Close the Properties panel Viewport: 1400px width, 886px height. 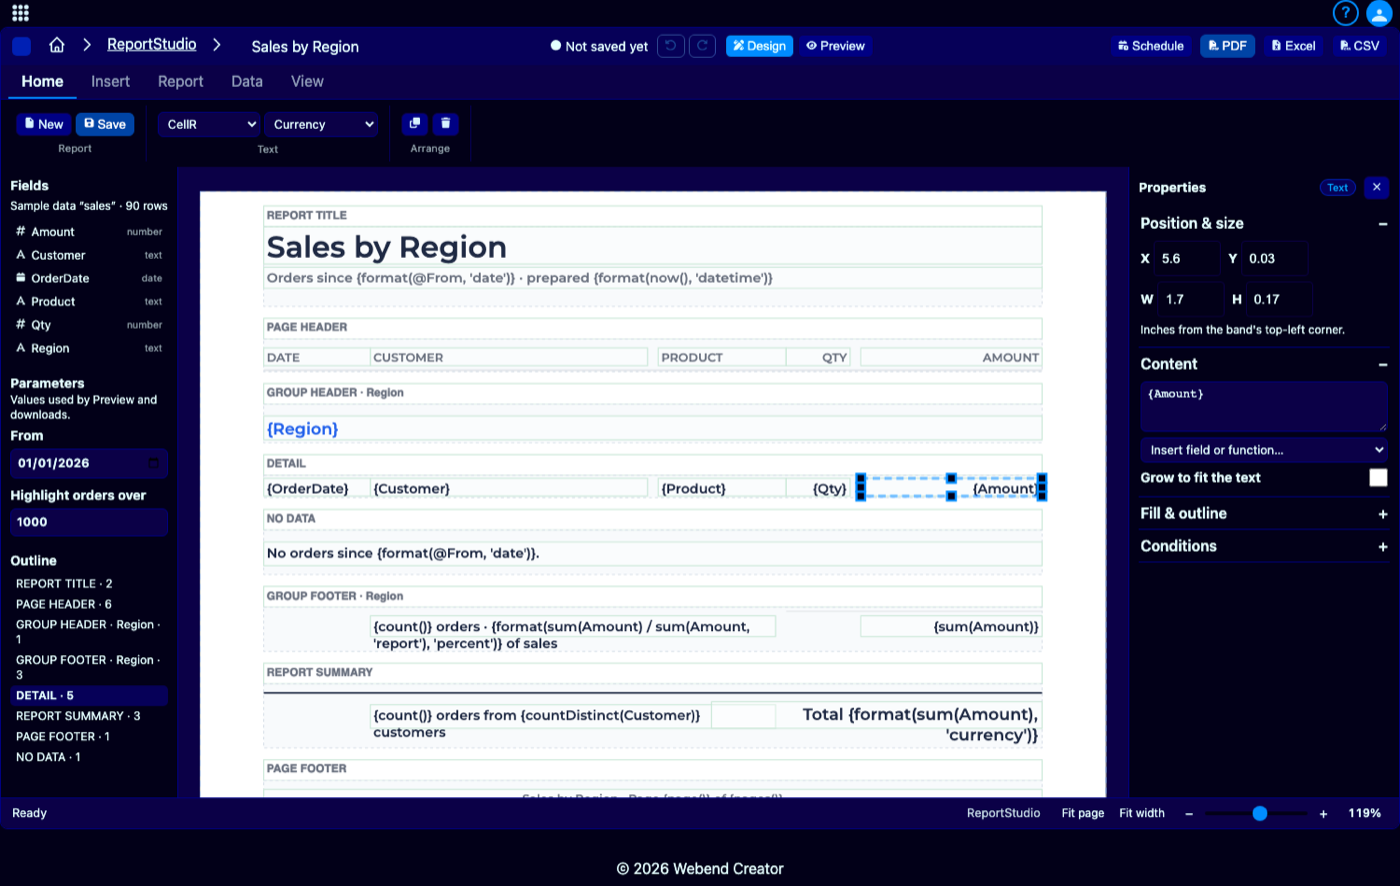coord(1376,187)
